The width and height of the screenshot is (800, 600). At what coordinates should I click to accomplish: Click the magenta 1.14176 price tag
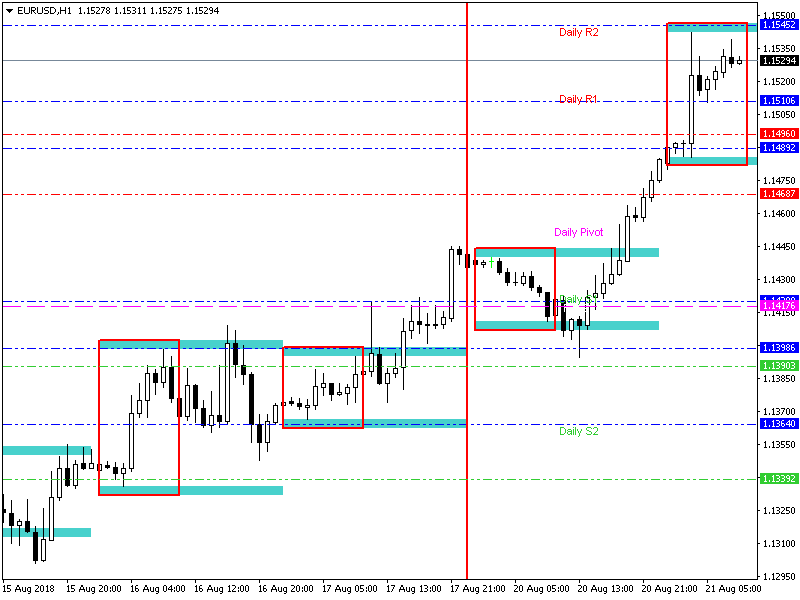point(779,307)
